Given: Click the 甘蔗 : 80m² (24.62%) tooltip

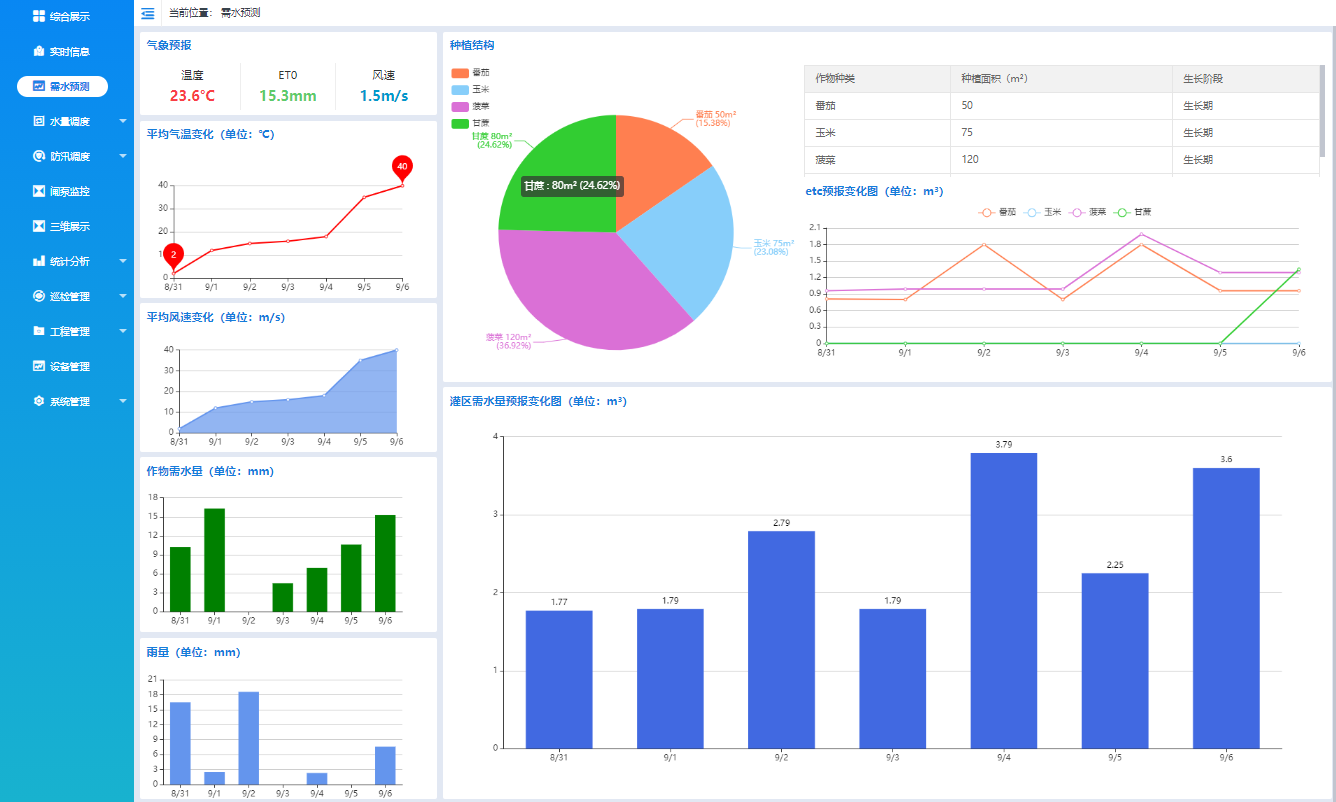Looking at the screenshot, I should pyautogui.click(x=572, y=185).
